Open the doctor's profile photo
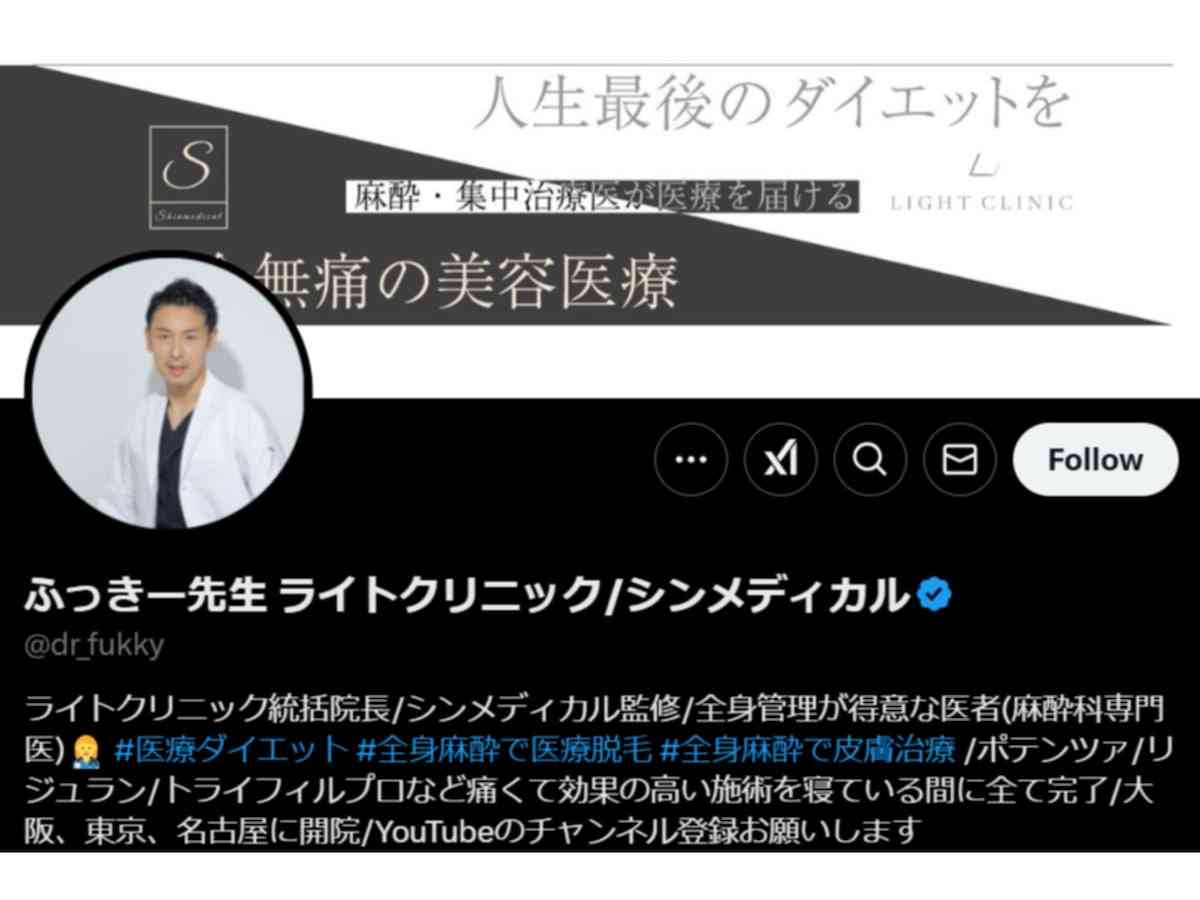 168,395
